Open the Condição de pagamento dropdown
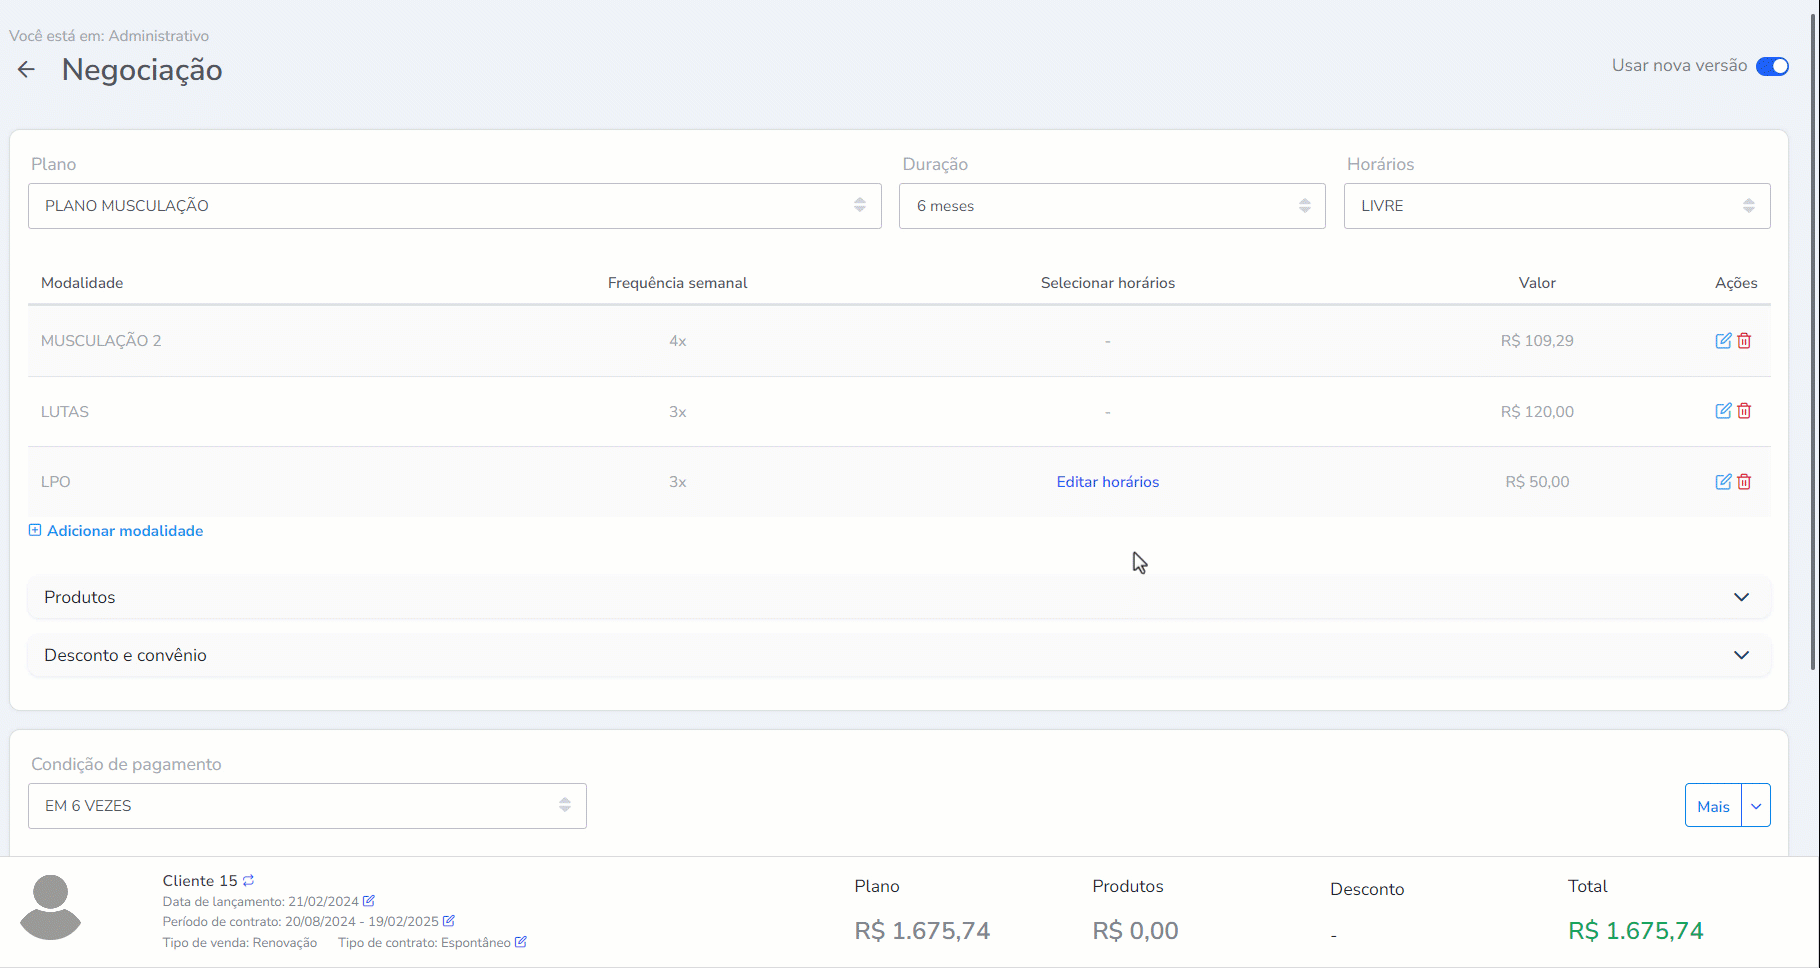Screen dimensions: 1820x968 [307, 806]
